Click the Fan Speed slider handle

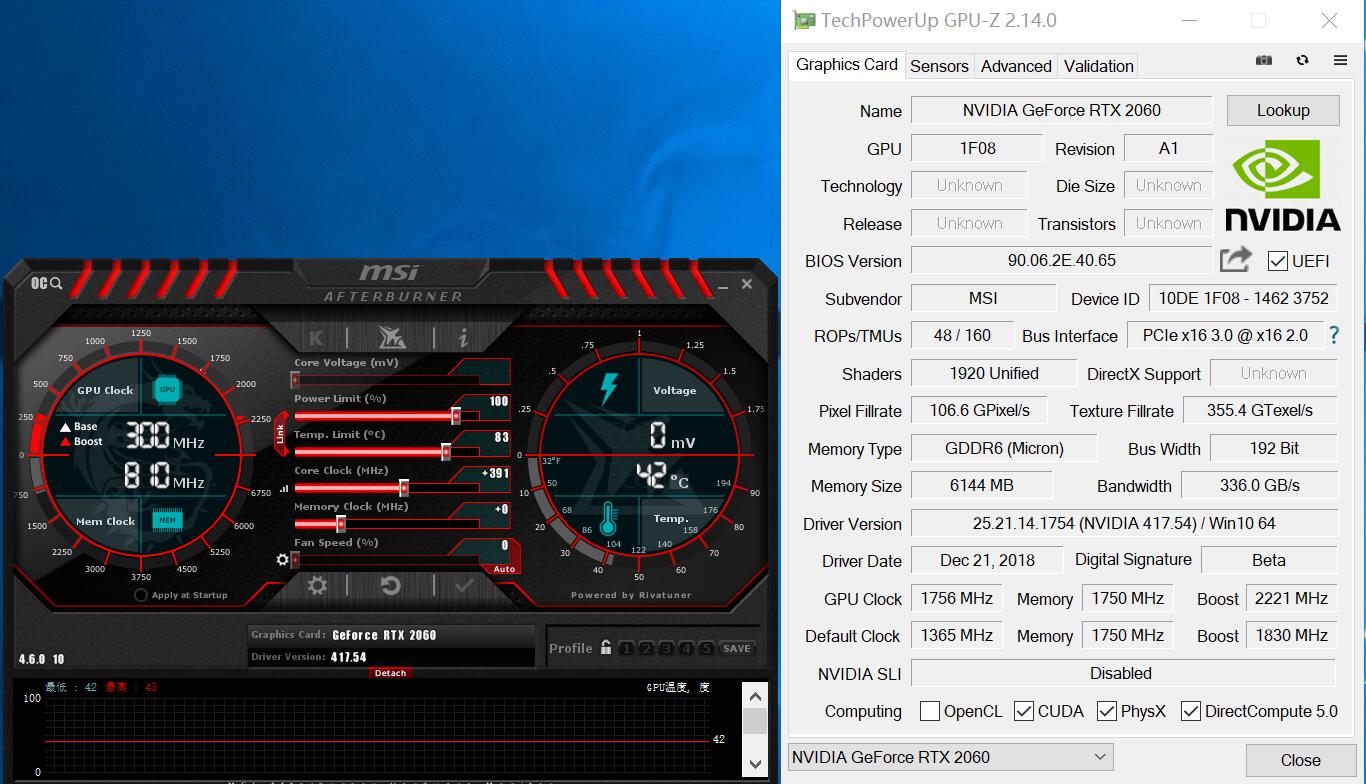[295, 560]
